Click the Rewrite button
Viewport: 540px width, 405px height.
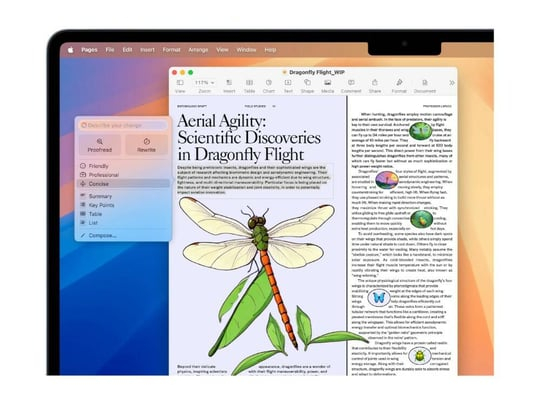146,145
